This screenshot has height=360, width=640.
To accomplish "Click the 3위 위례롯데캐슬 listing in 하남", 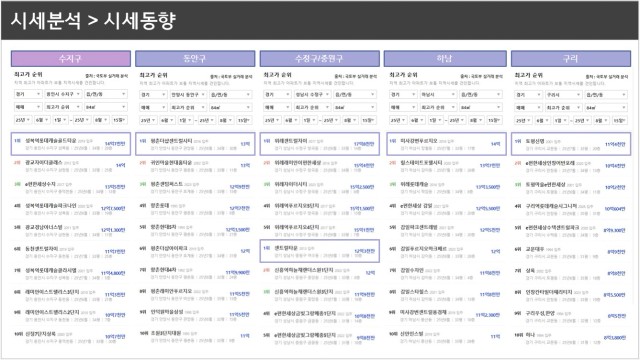I will [x=447, y=187].
